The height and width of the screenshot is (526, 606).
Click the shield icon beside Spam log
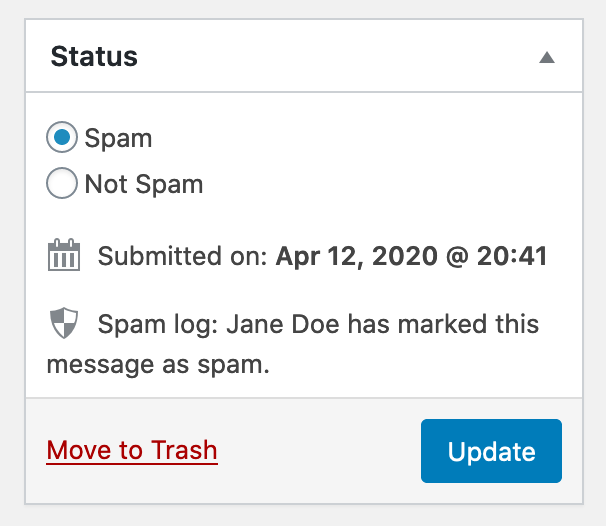64,323
